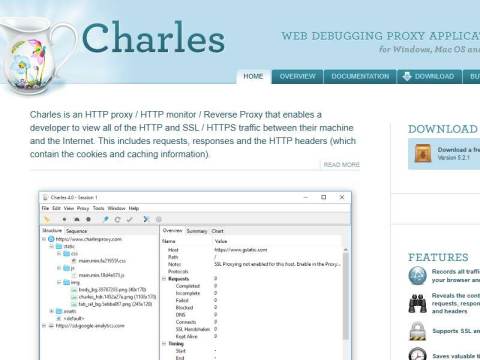This screenshot has width=480, height=360.
Task: Click the binoculars feature icon
Action: click(x=418, y=303)
